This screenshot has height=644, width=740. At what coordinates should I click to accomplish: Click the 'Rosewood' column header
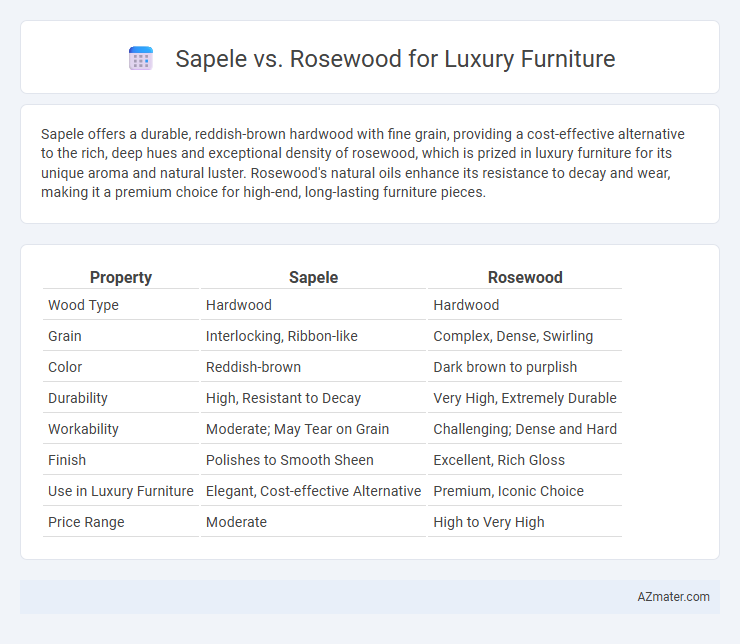click(x=525, y=277)
